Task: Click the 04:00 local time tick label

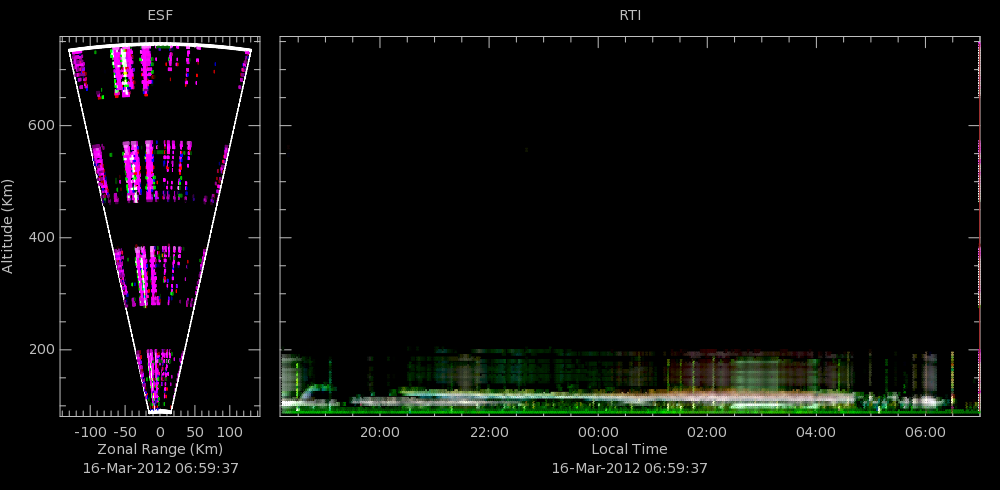Action: (816, 432)
